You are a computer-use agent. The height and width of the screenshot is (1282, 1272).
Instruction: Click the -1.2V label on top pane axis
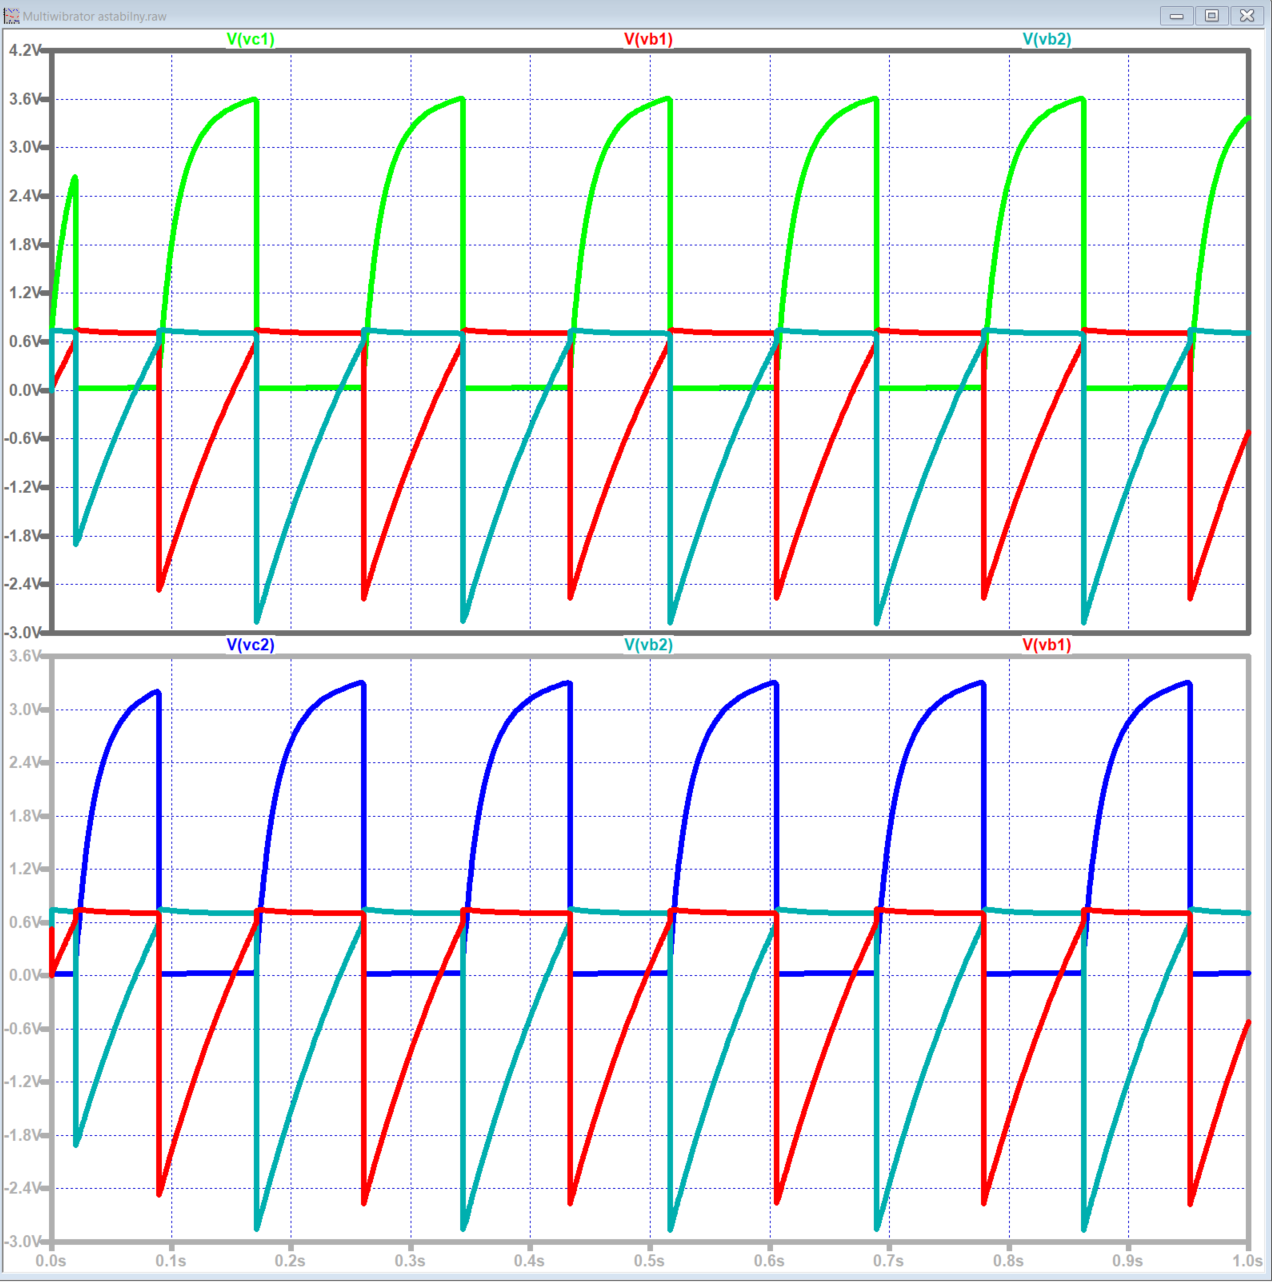tap(22, 487)
